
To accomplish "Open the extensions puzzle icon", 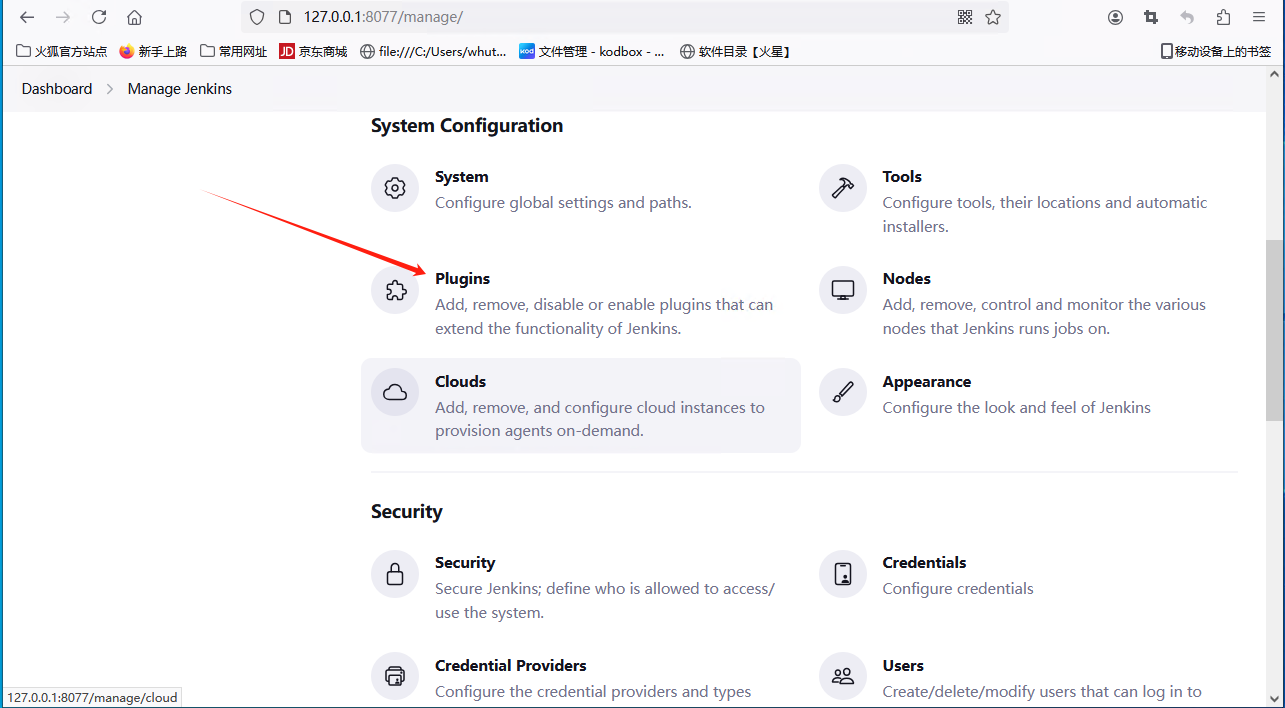I will [x=1223, y=17].
